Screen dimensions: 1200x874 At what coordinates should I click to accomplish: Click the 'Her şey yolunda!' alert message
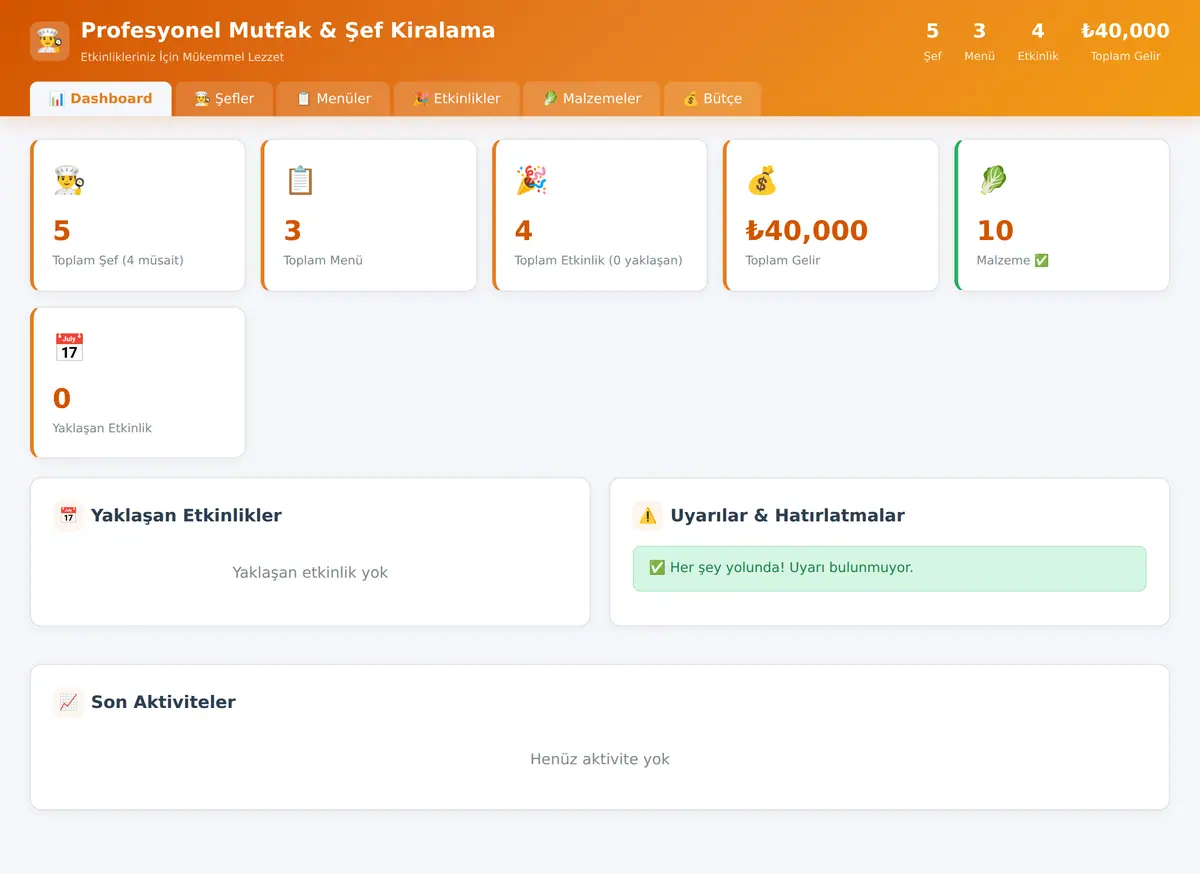(x=889, y=568)
